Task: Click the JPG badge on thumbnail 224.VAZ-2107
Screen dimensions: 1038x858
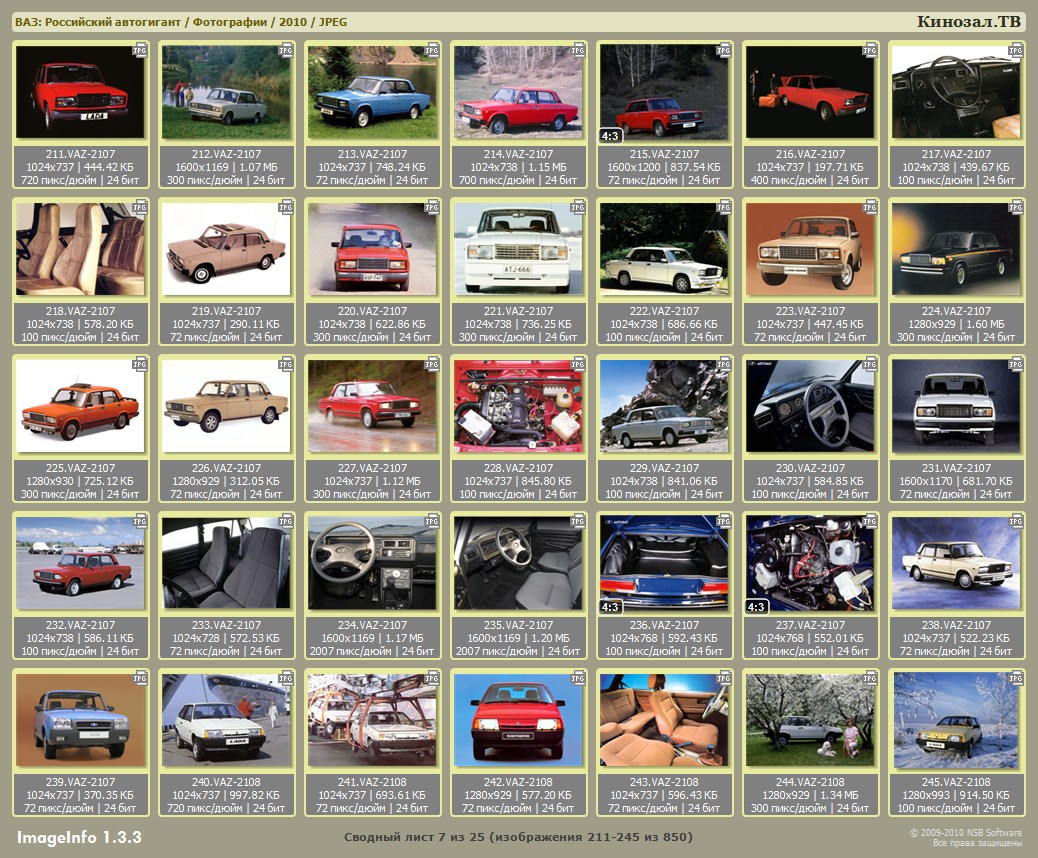Action: tap(1016, 207)
